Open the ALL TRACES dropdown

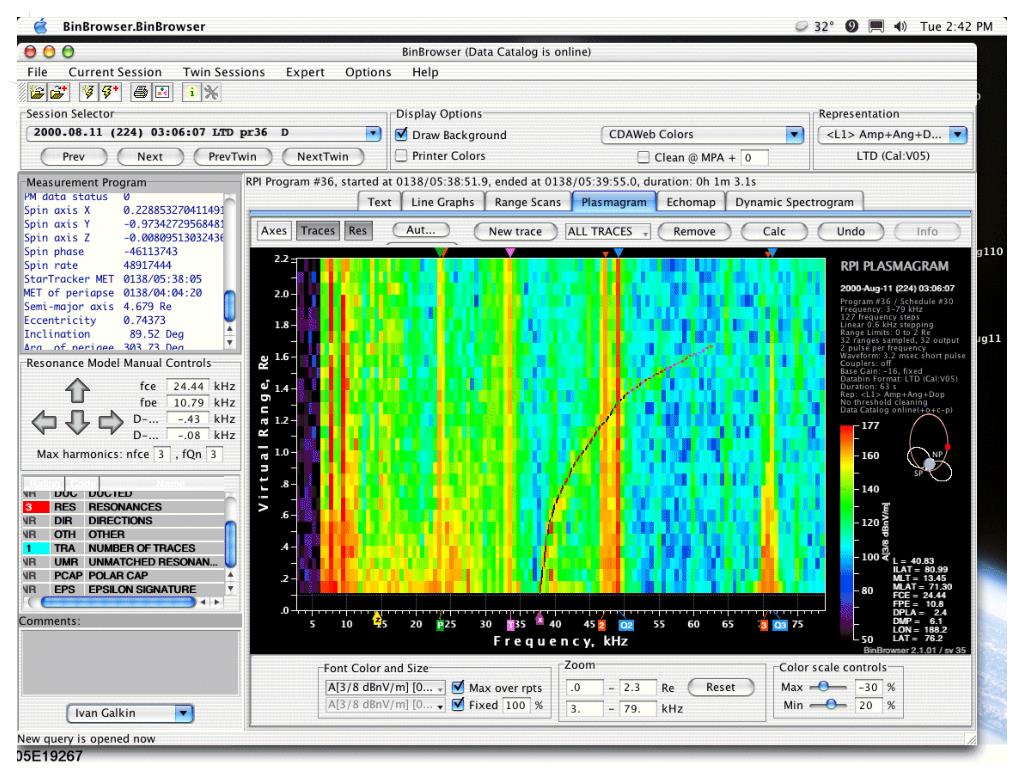click(607, 231)
